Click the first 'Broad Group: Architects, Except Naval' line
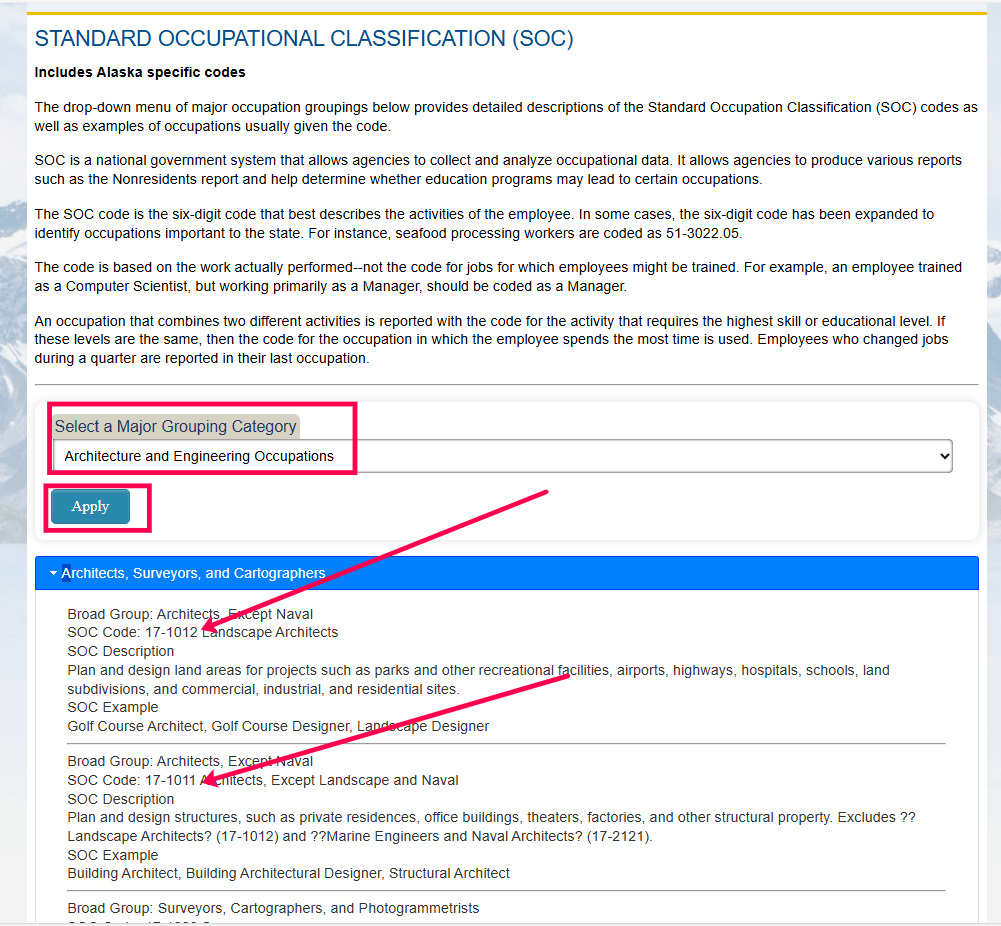 [190, 614]
